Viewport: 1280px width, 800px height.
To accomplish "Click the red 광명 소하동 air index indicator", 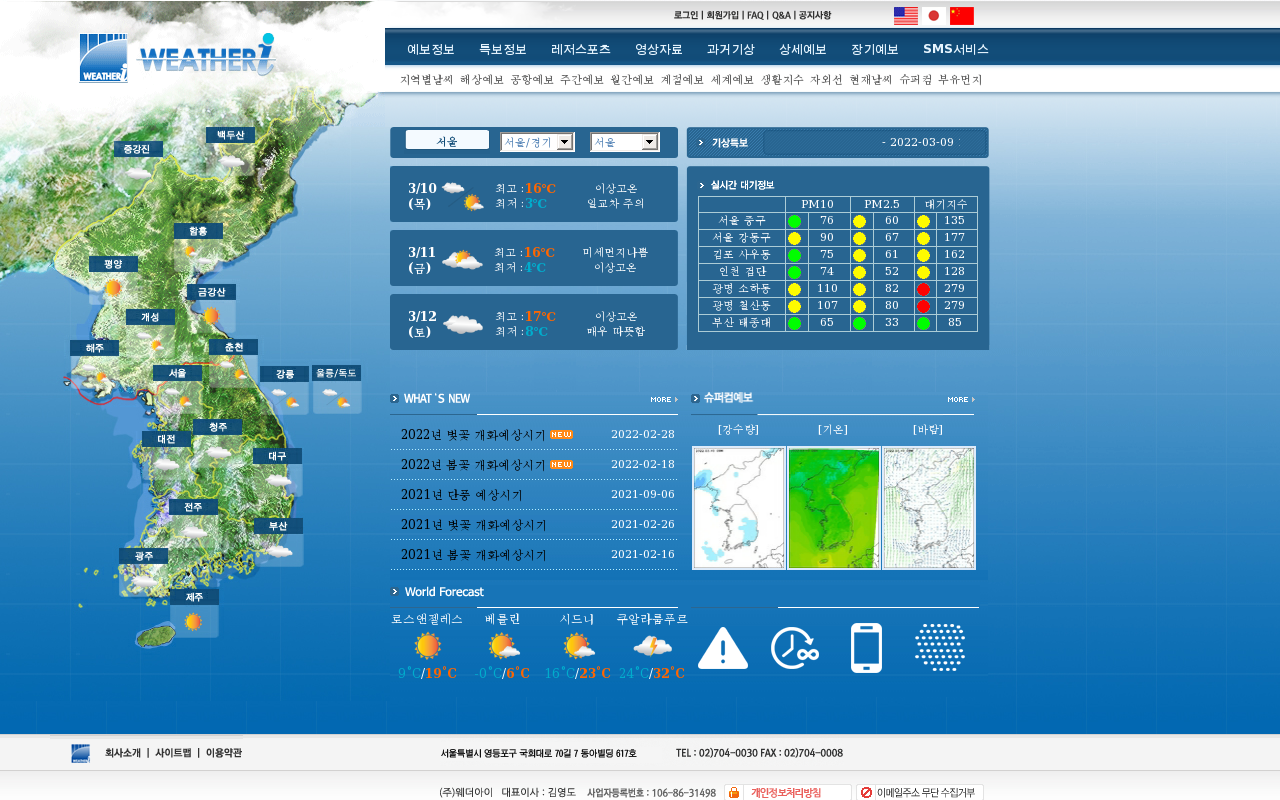I will (x=923, y=289).
